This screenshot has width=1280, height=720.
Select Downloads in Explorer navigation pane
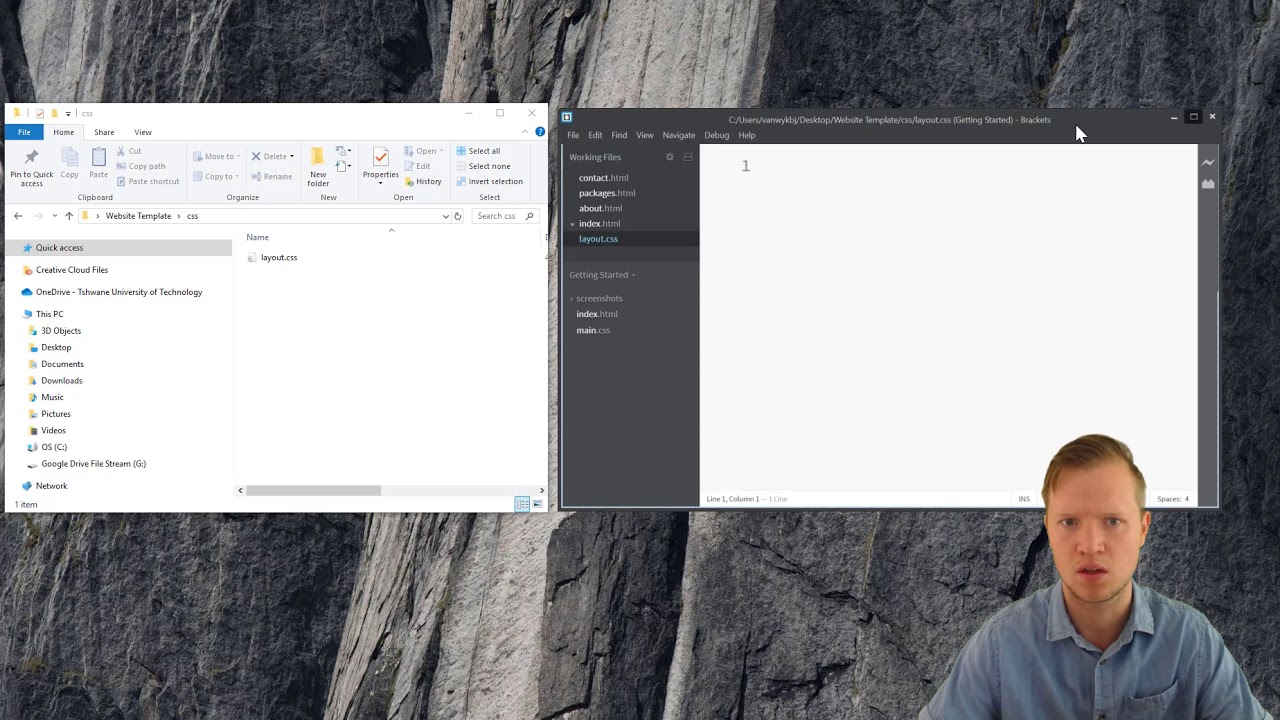coord(62,381)
